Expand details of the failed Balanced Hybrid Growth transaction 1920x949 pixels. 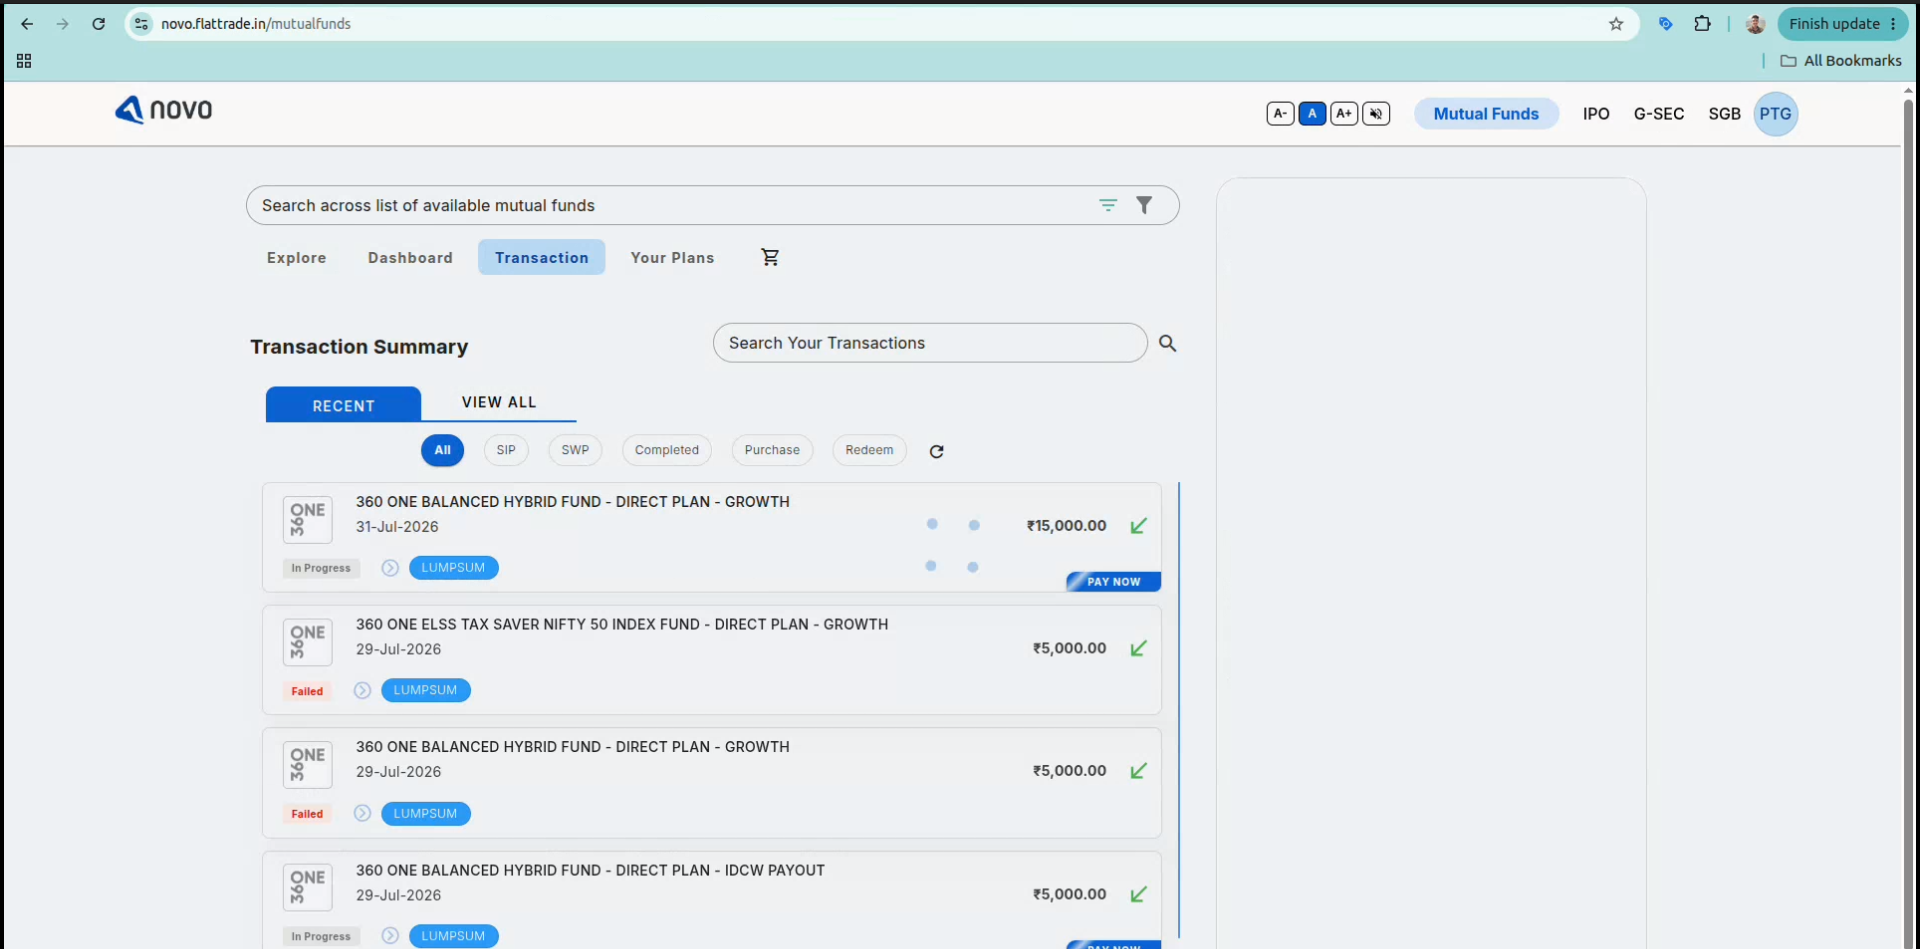click(362, 814)
